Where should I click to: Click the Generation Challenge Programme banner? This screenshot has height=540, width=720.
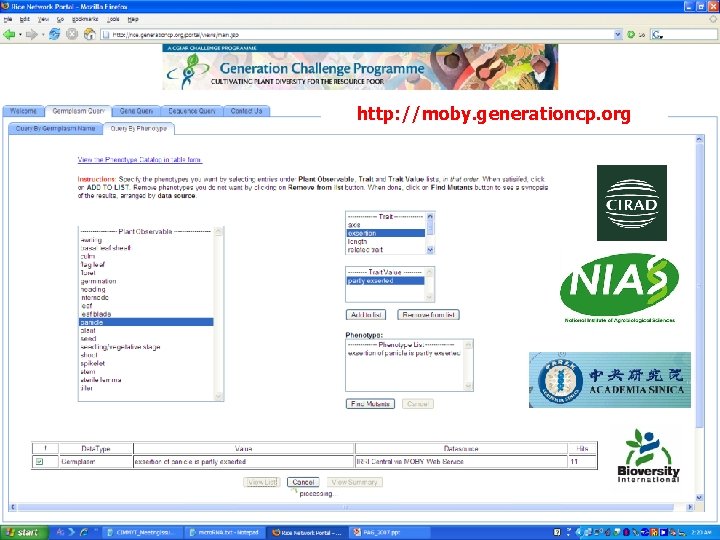click(x=360, y=67)
